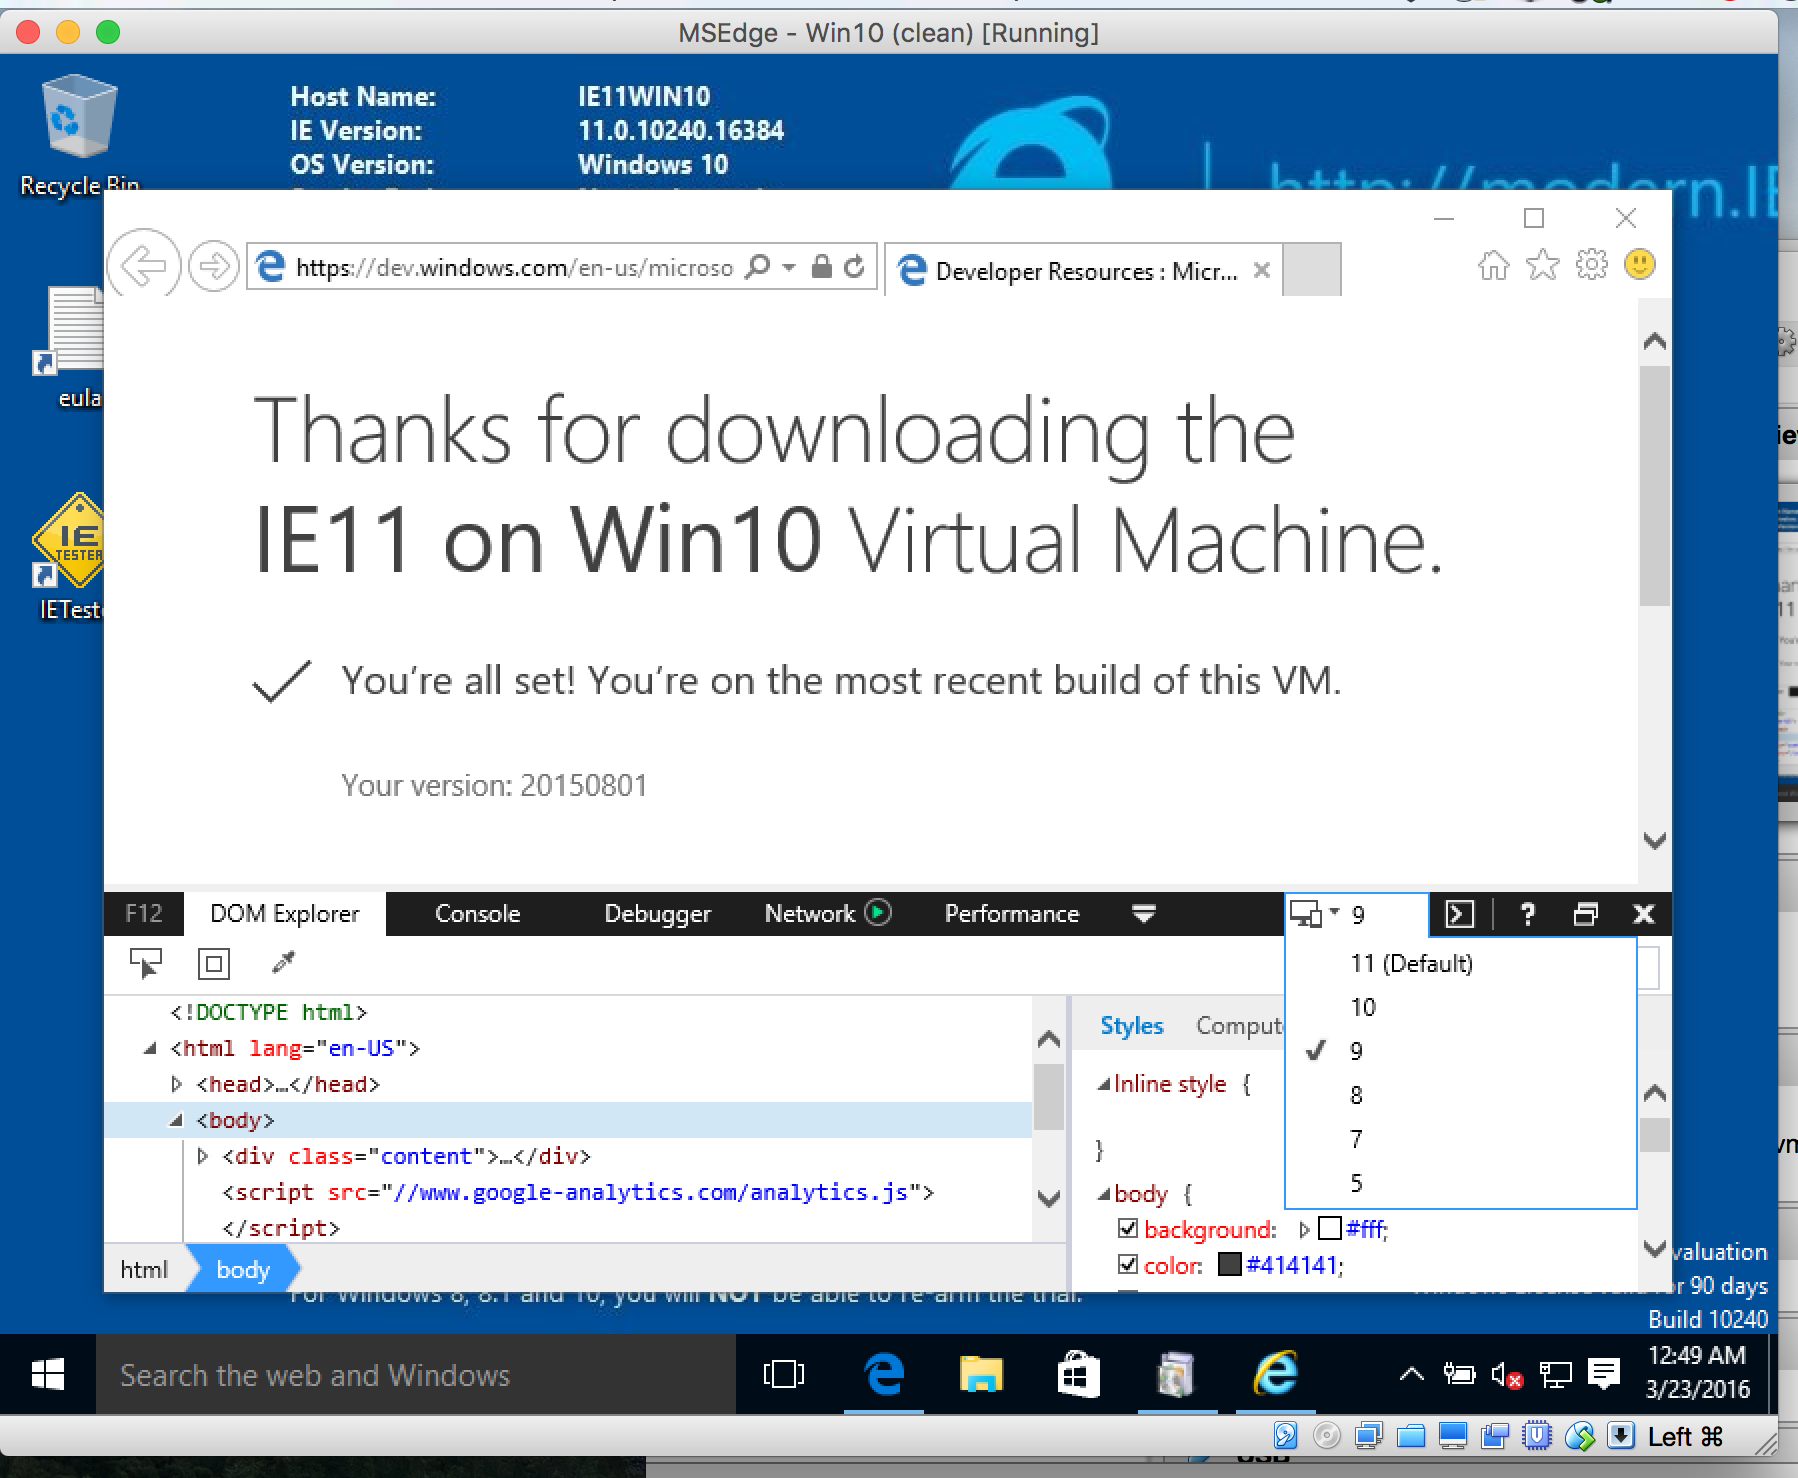
Task: Select the Styles tab
Action: 1131,1026
